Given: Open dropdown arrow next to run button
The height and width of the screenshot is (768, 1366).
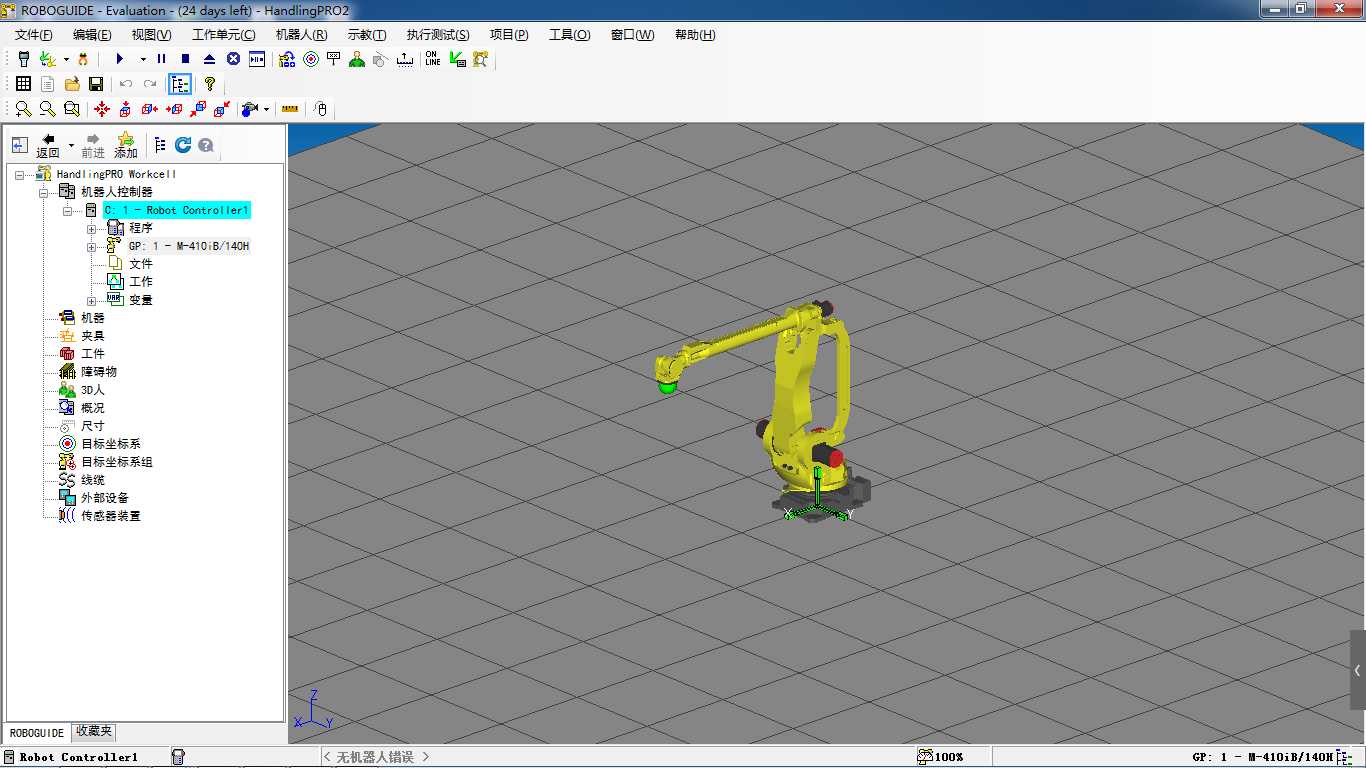Looking at the screenshot, I should (x=143, y=59).
